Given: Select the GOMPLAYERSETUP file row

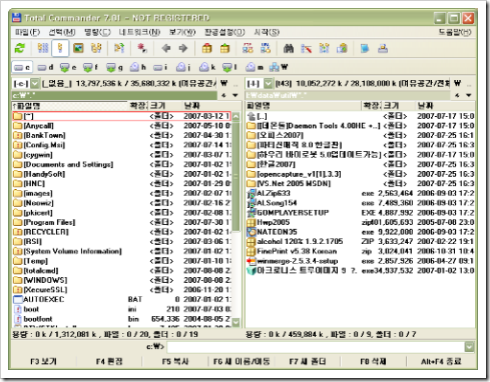Looking at the screenshot, I should click(360, 213).
